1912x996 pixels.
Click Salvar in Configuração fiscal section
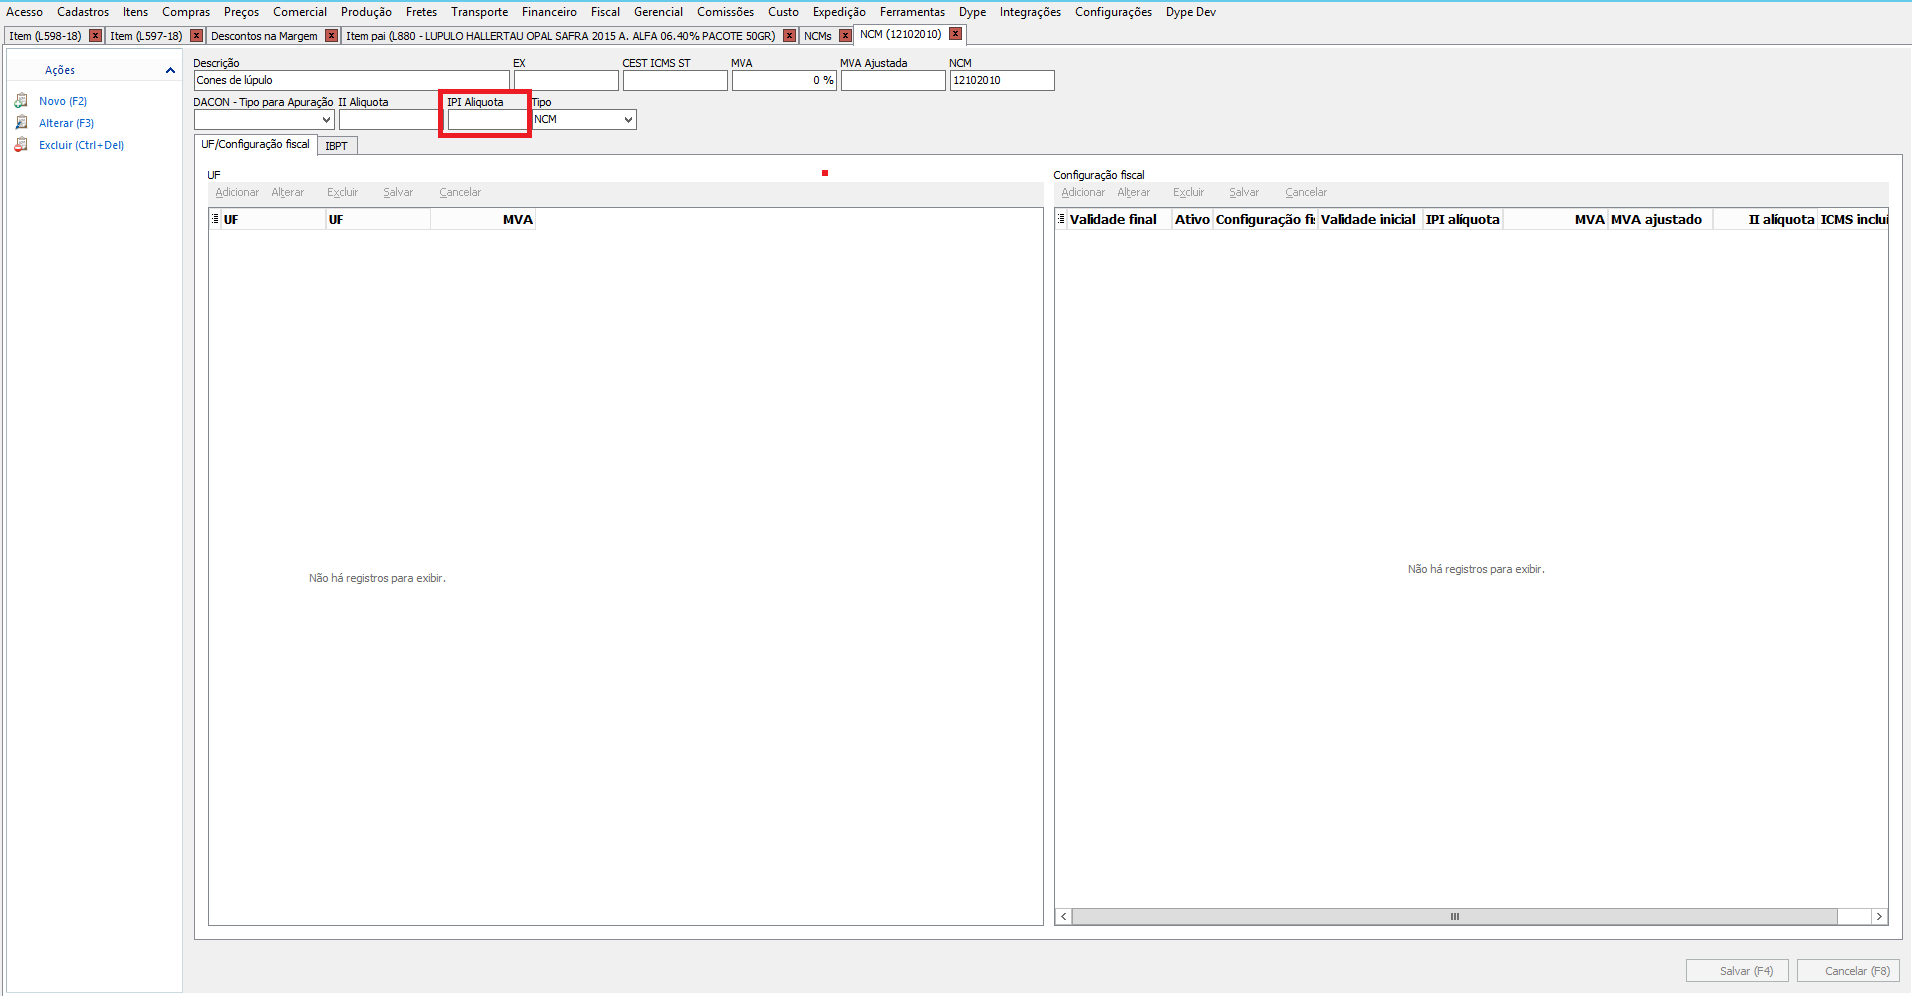[1244, 192]
